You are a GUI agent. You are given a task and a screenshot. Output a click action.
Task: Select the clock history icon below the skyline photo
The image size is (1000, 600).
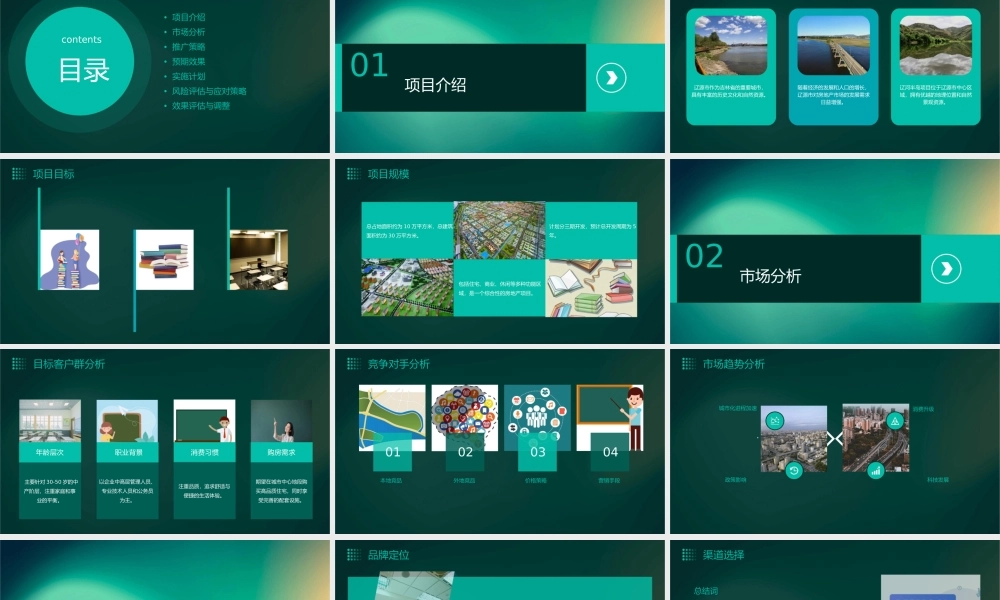pyautogui.click(x=793, y=471)
